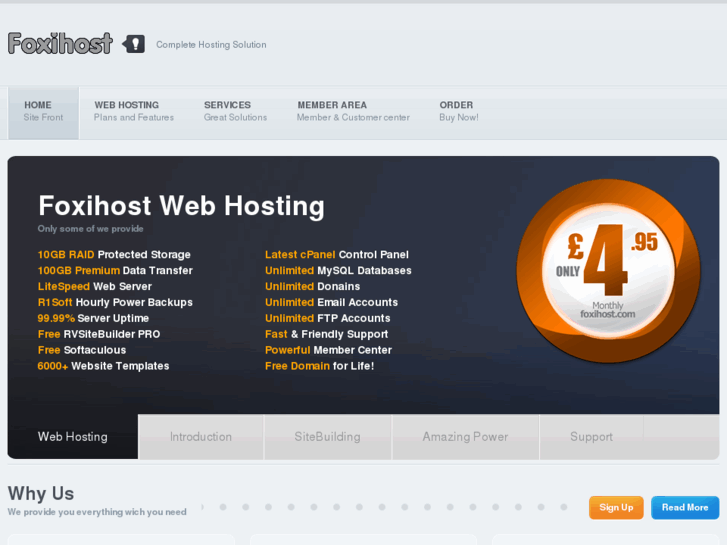Click 10GB RAID Protected Storage text
Image resolution: width=727 pixels, height=545 pixels.
[114, 255]
